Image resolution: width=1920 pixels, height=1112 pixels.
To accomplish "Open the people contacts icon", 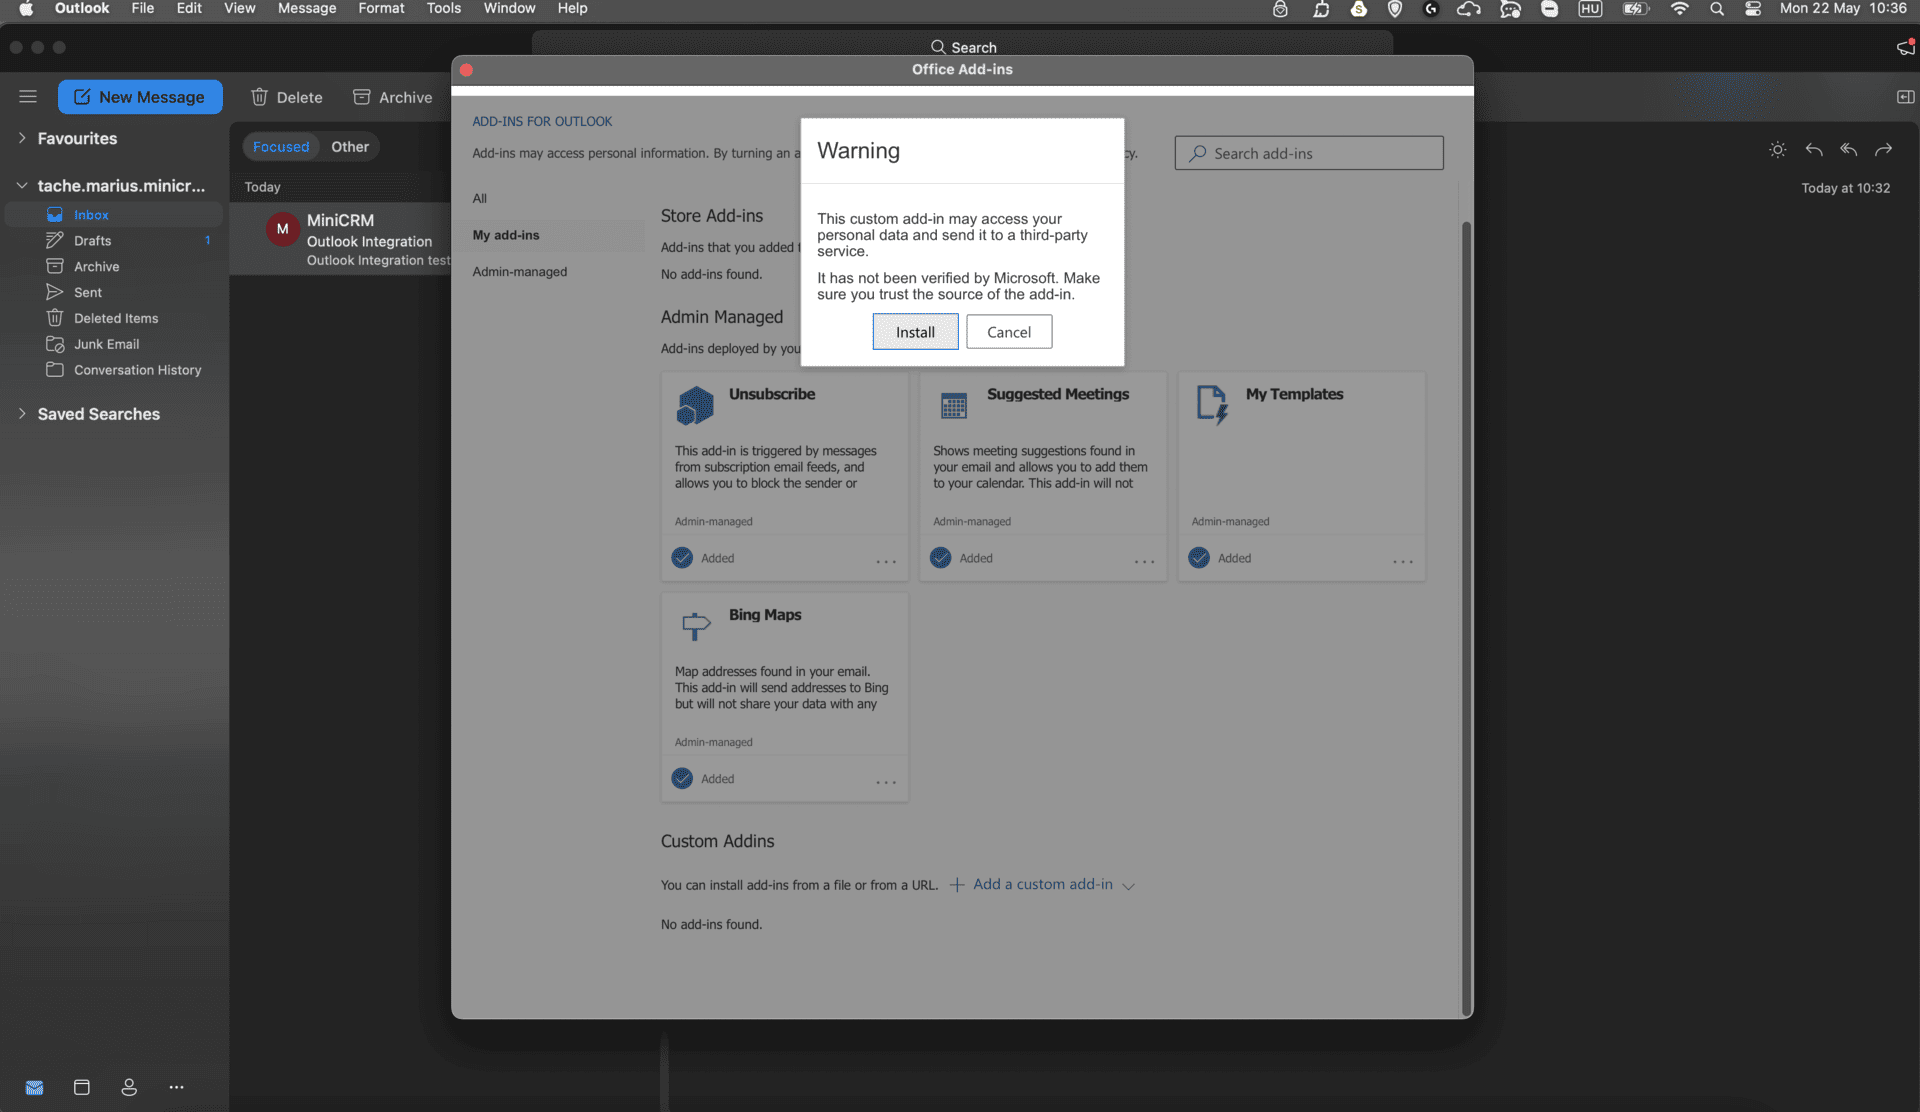I will coord(129,1087).
